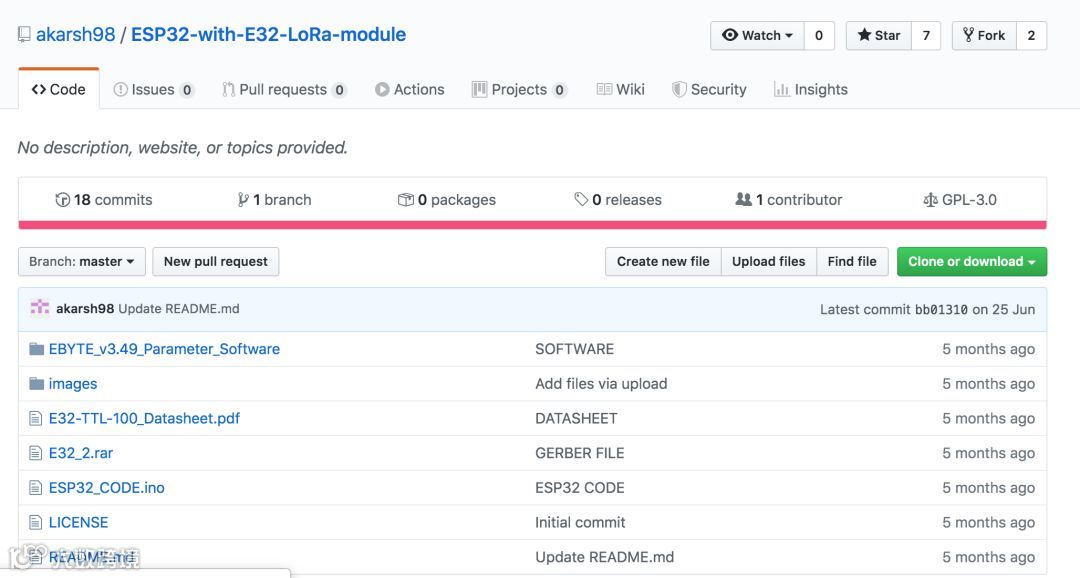Star this repository

(x=878, y=35)
